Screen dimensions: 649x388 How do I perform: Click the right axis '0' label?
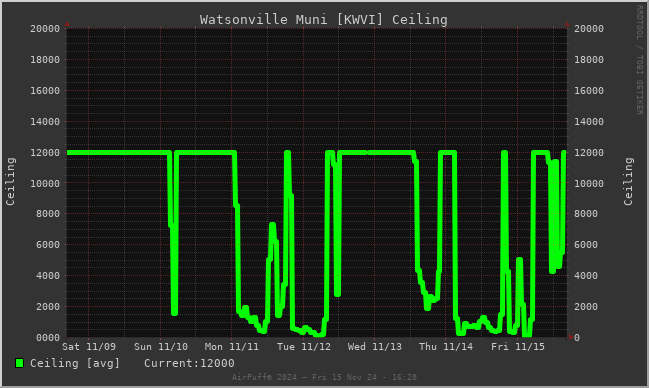tap(577, 338)
